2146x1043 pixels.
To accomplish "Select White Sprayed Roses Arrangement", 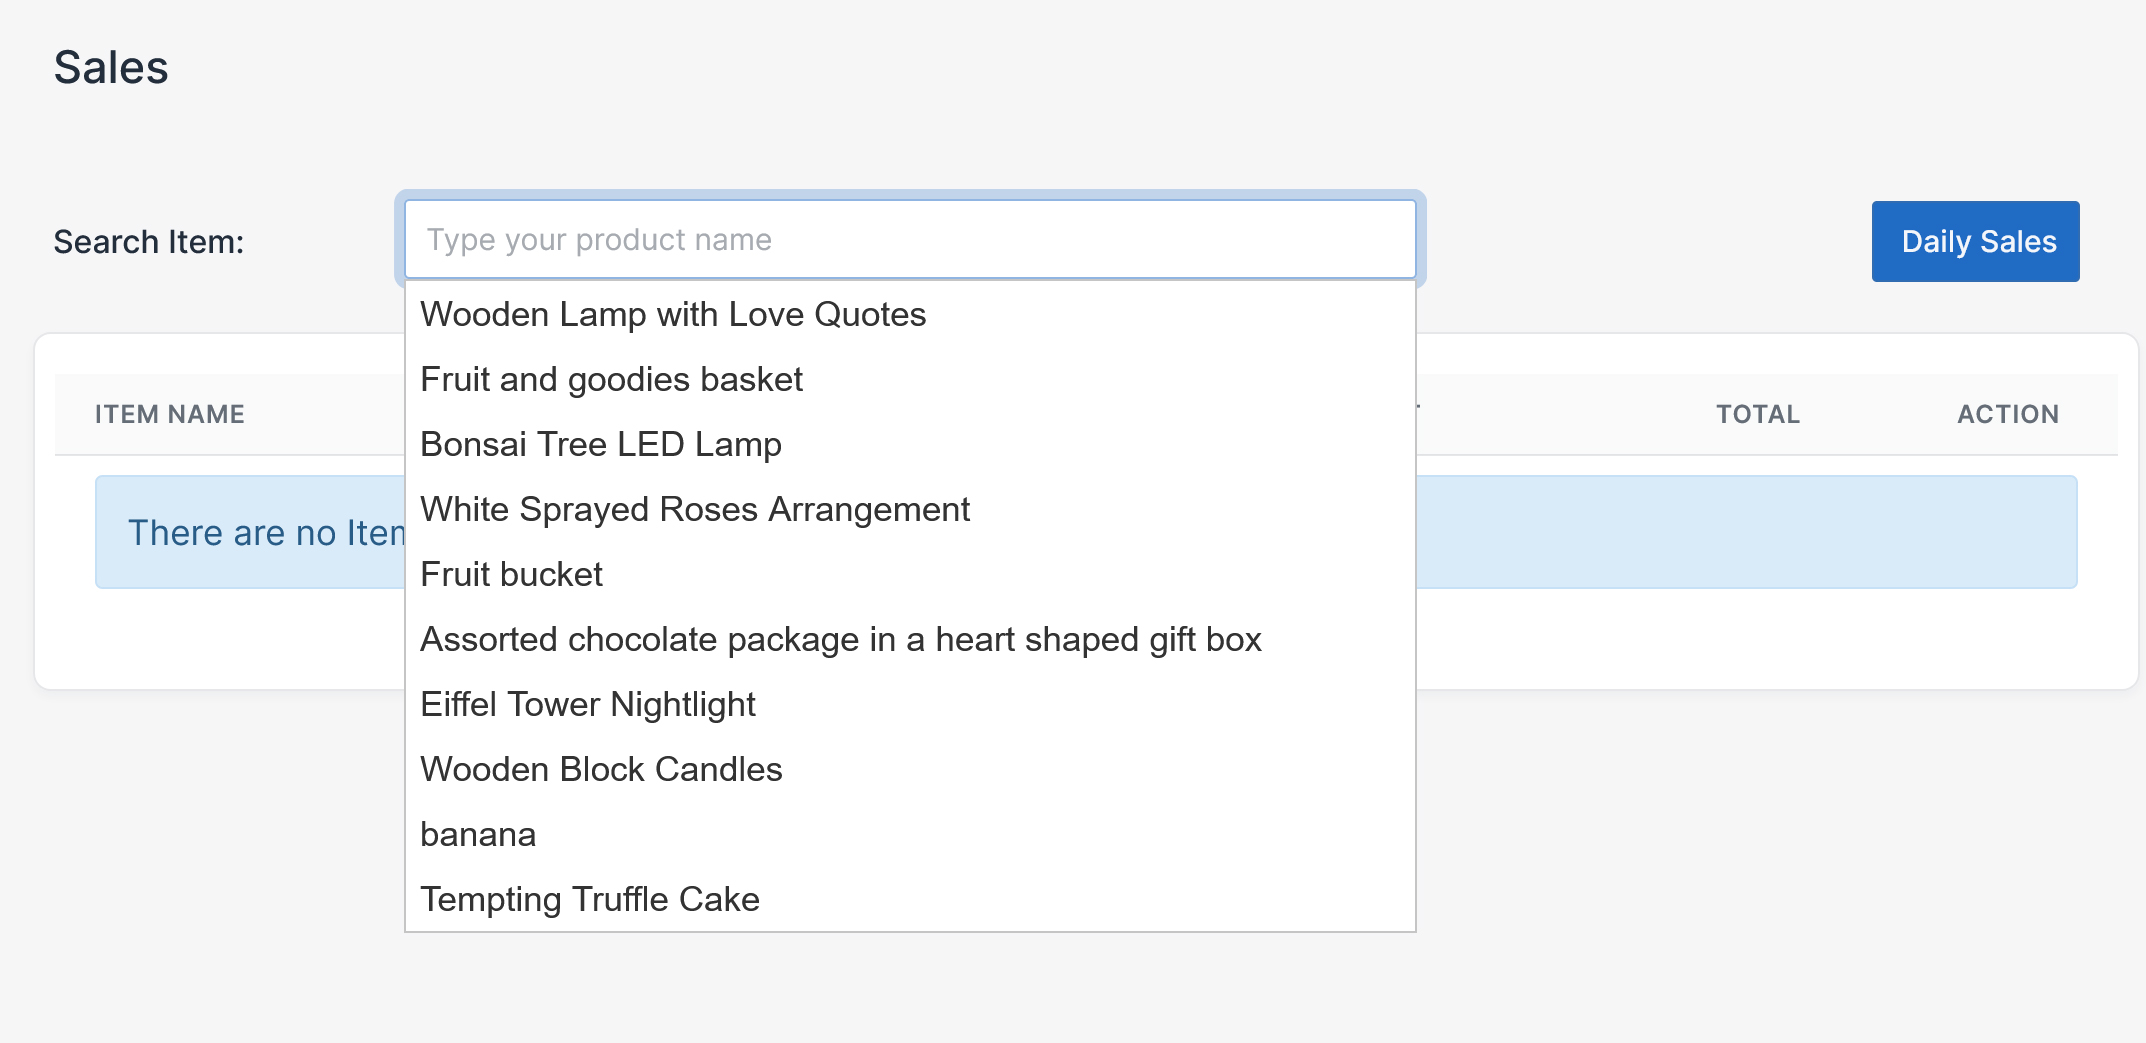I will coord(695,509).
